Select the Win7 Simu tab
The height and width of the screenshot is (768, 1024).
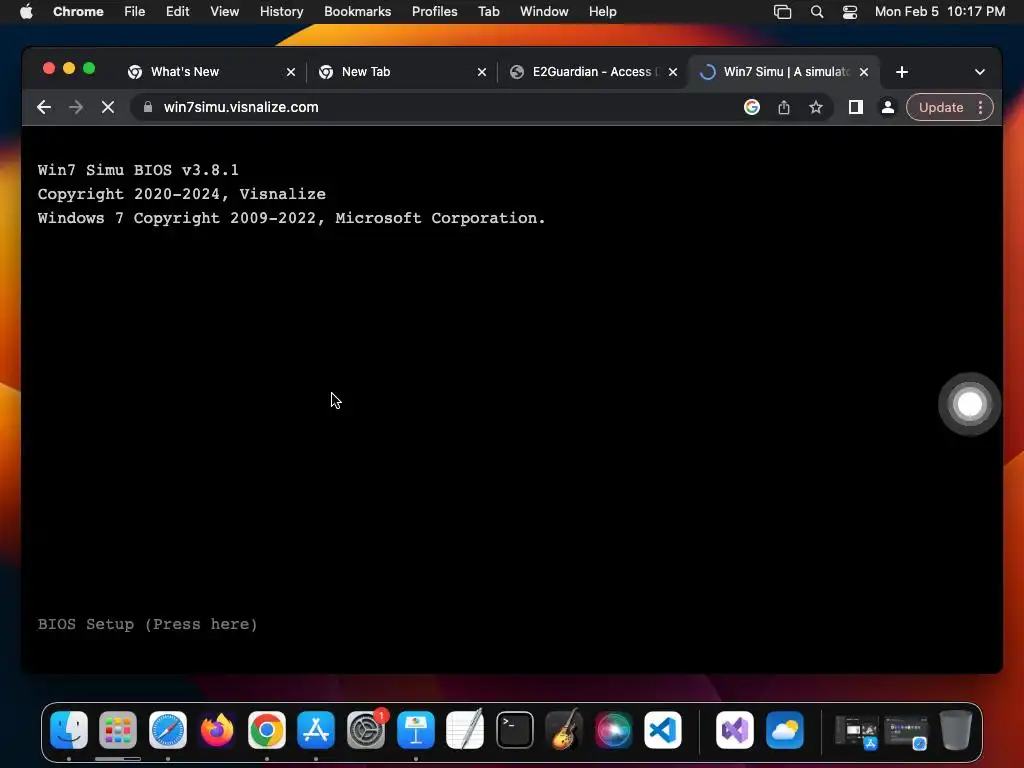tap(782, 72)
